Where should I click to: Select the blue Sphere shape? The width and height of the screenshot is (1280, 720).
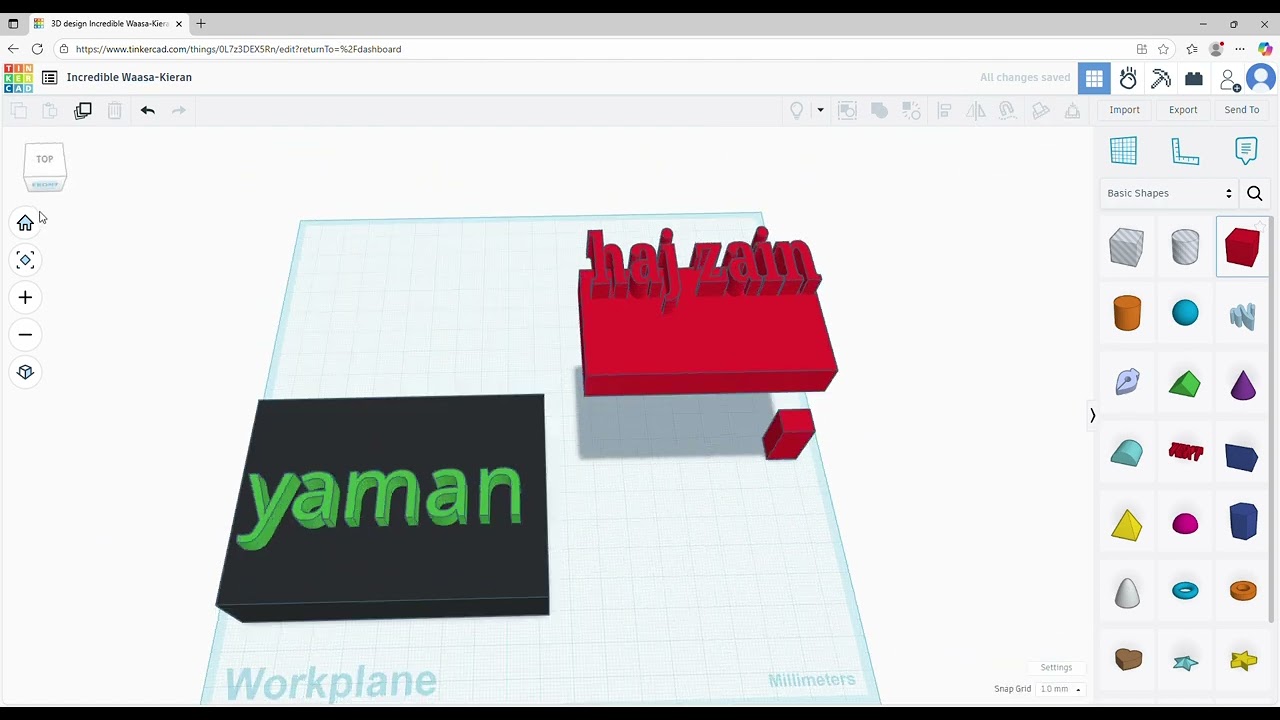(x=1185, y=313)
